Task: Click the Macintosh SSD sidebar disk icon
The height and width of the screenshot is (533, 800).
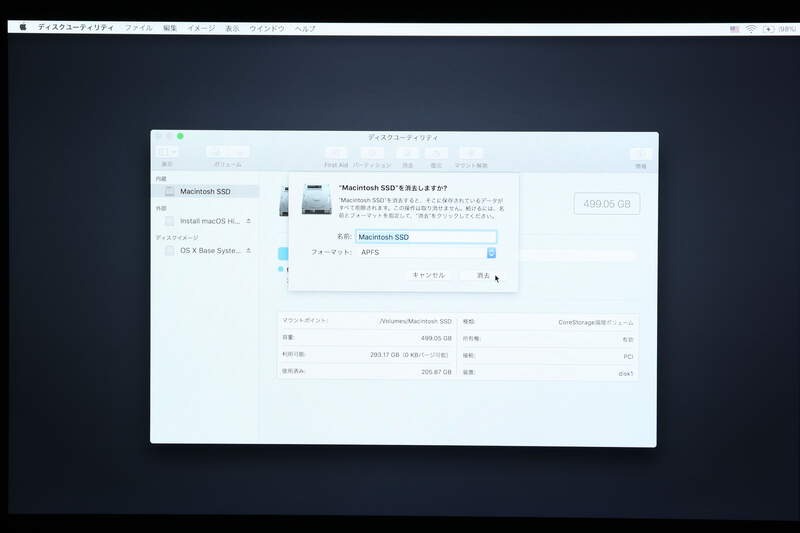Action: [169, 191]
